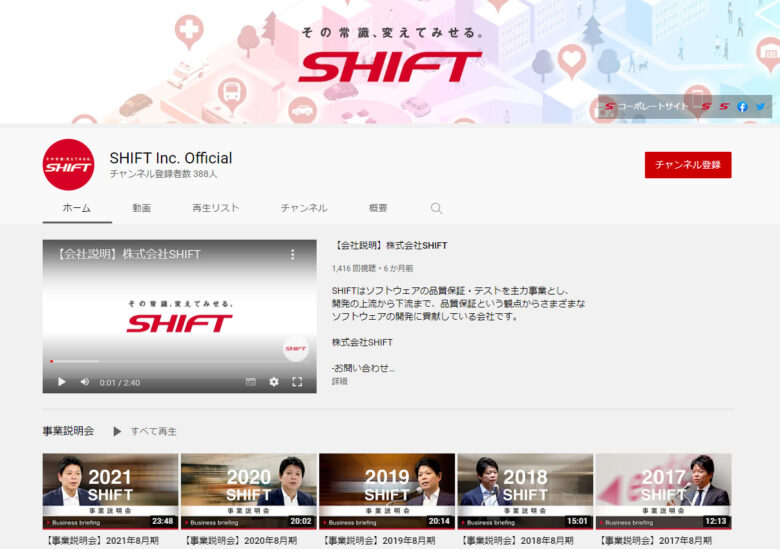Click 【事業説明会】2020年8月期 title
Screen dimensions: 780x549
click(239, 541)
